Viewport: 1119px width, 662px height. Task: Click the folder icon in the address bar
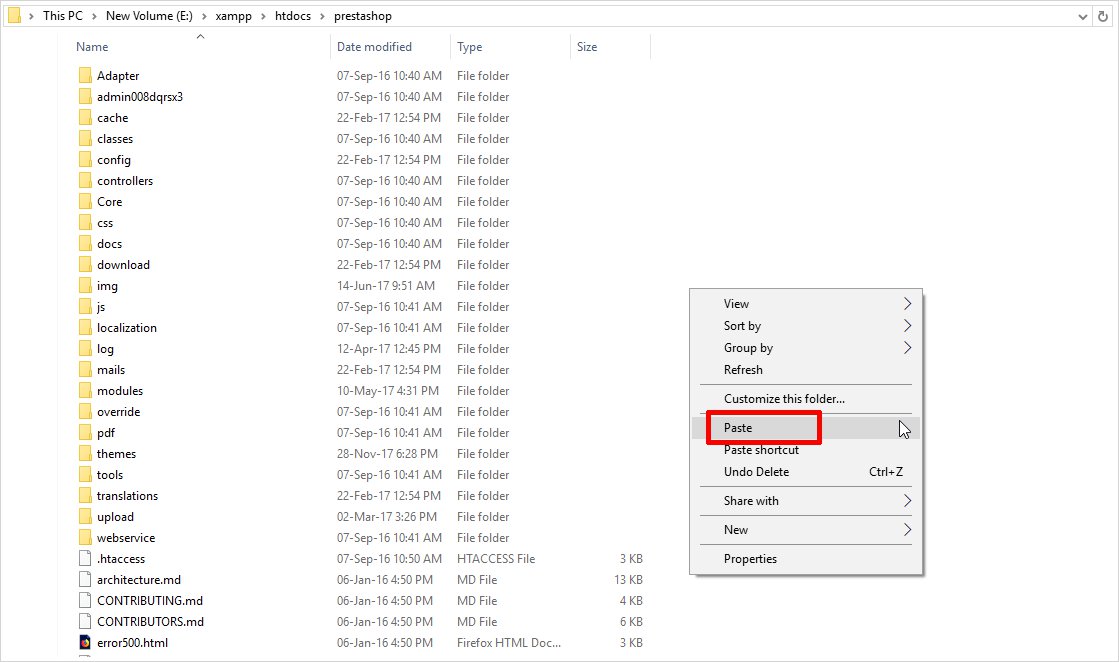(14, 16)
